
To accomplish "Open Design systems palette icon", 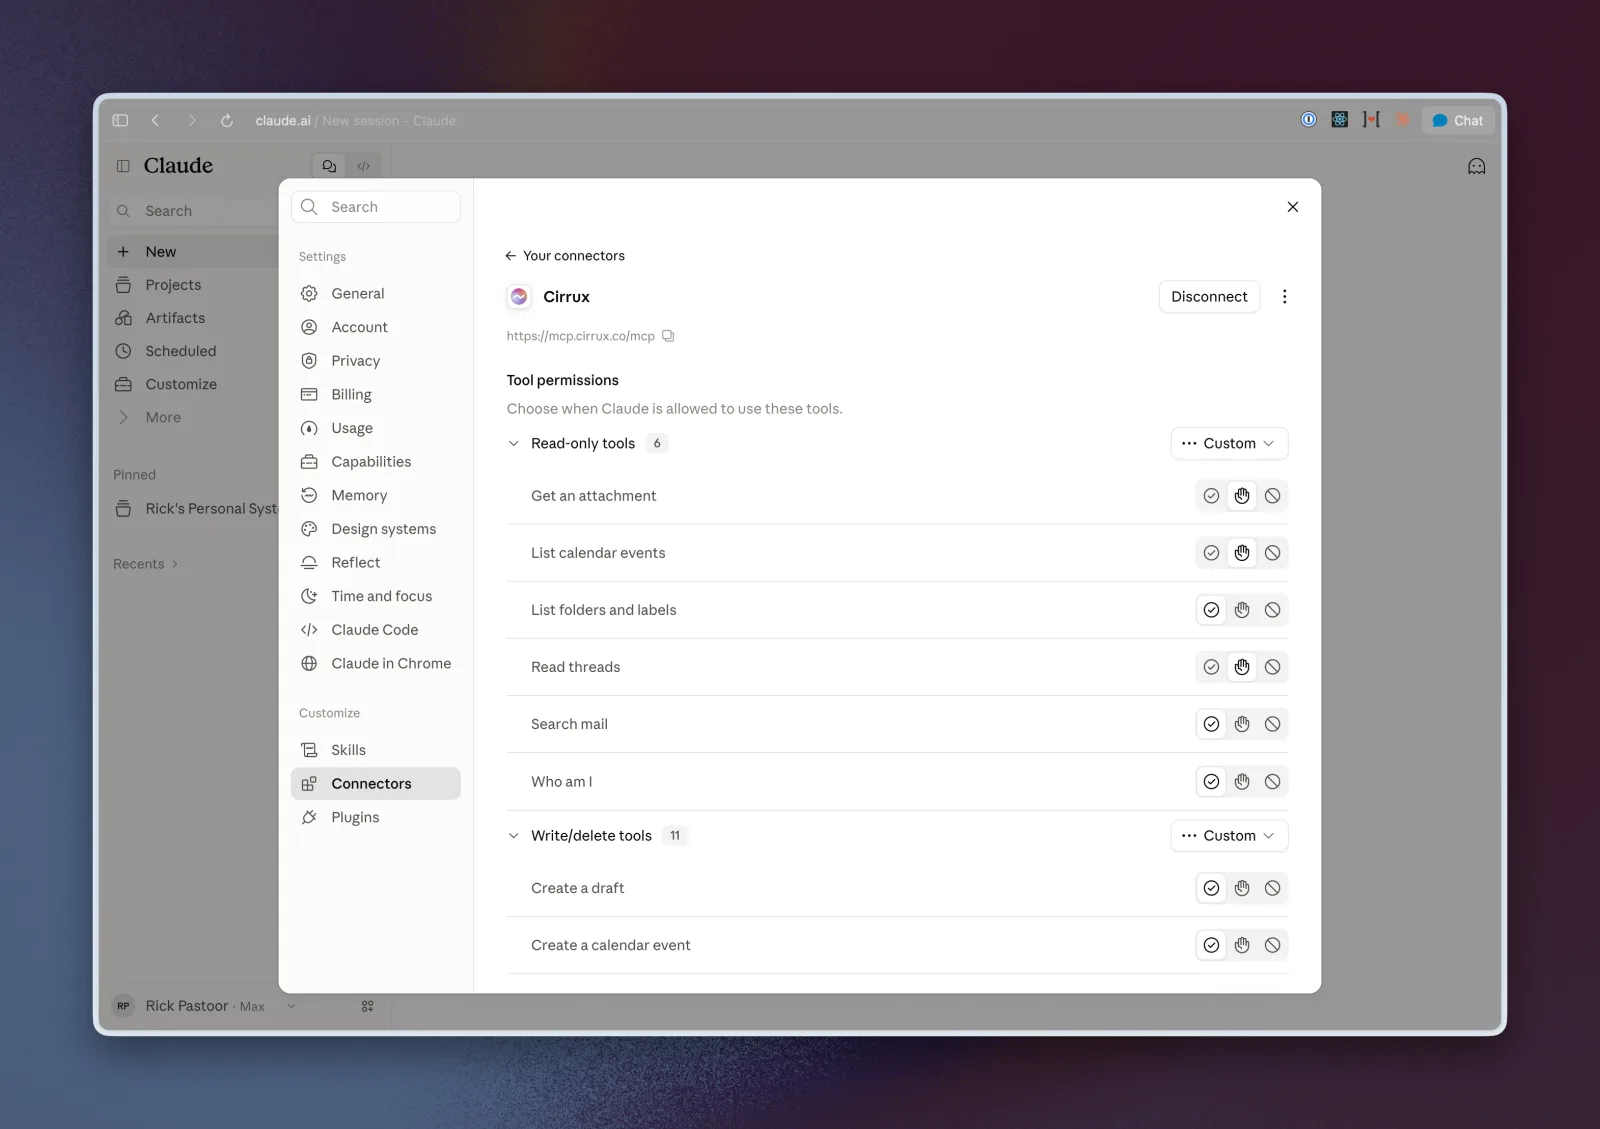I will pyautogui.click(x=310, y=529).
